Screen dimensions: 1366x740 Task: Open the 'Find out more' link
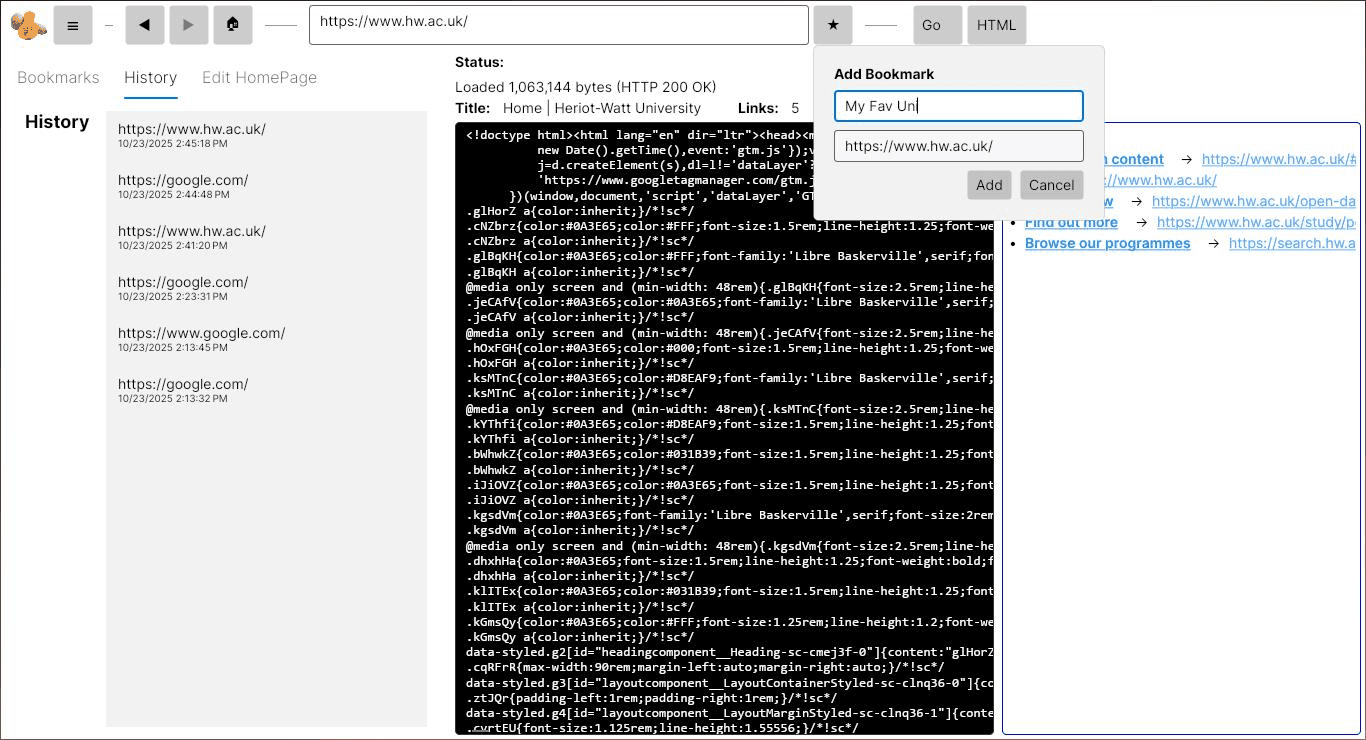tap(1071, 222)
